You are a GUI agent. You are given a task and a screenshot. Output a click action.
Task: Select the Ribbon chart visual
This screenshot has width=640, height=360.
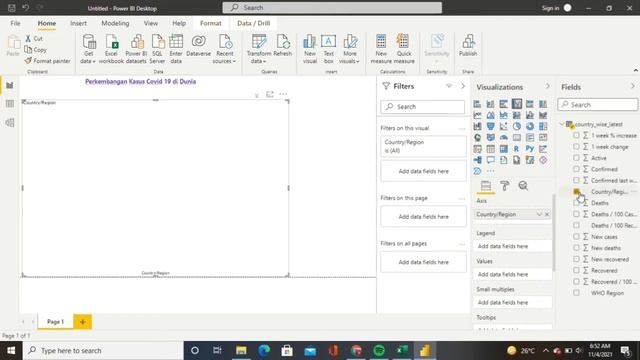click(543, 116)
